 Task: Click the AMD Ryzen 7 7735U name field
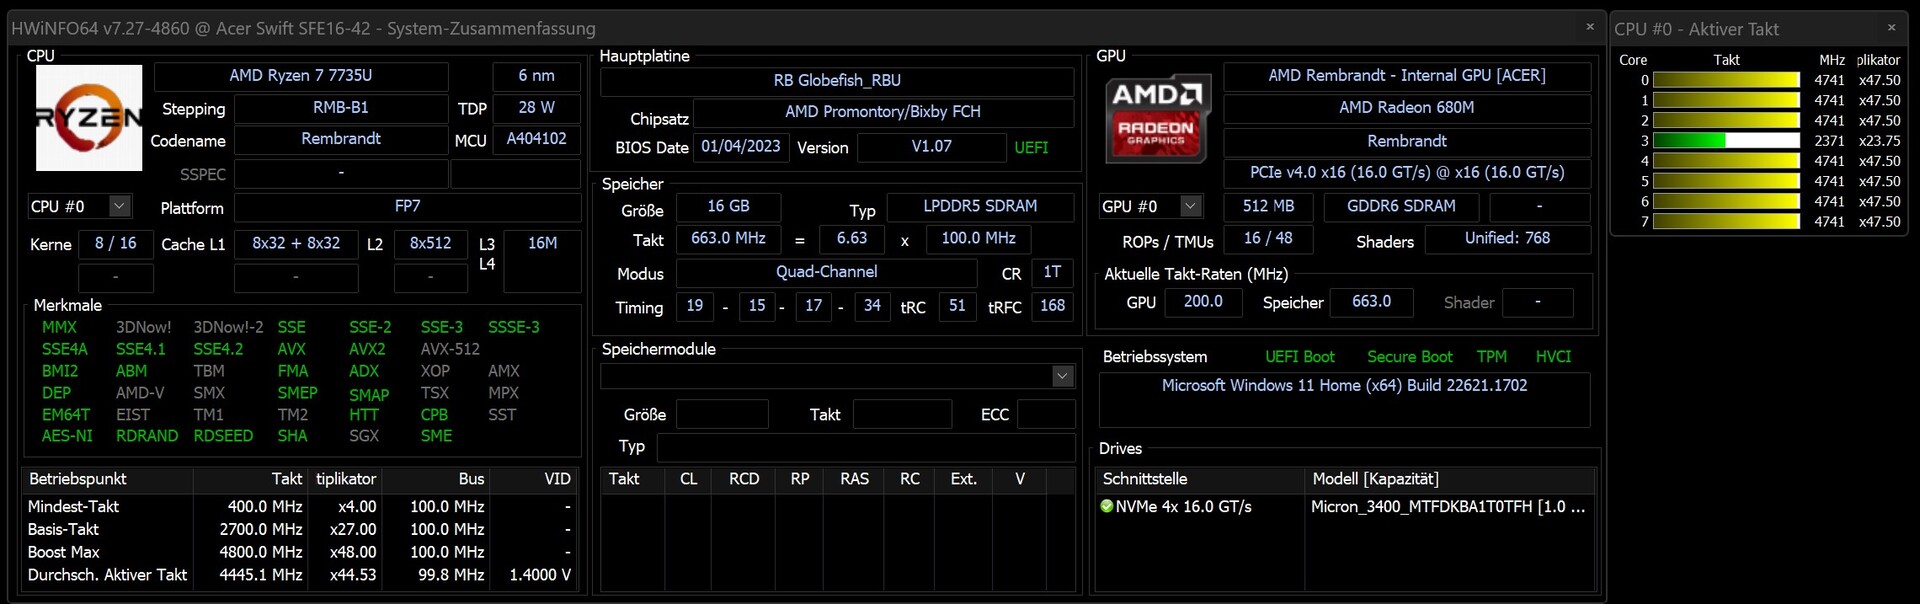click(301, 76)
